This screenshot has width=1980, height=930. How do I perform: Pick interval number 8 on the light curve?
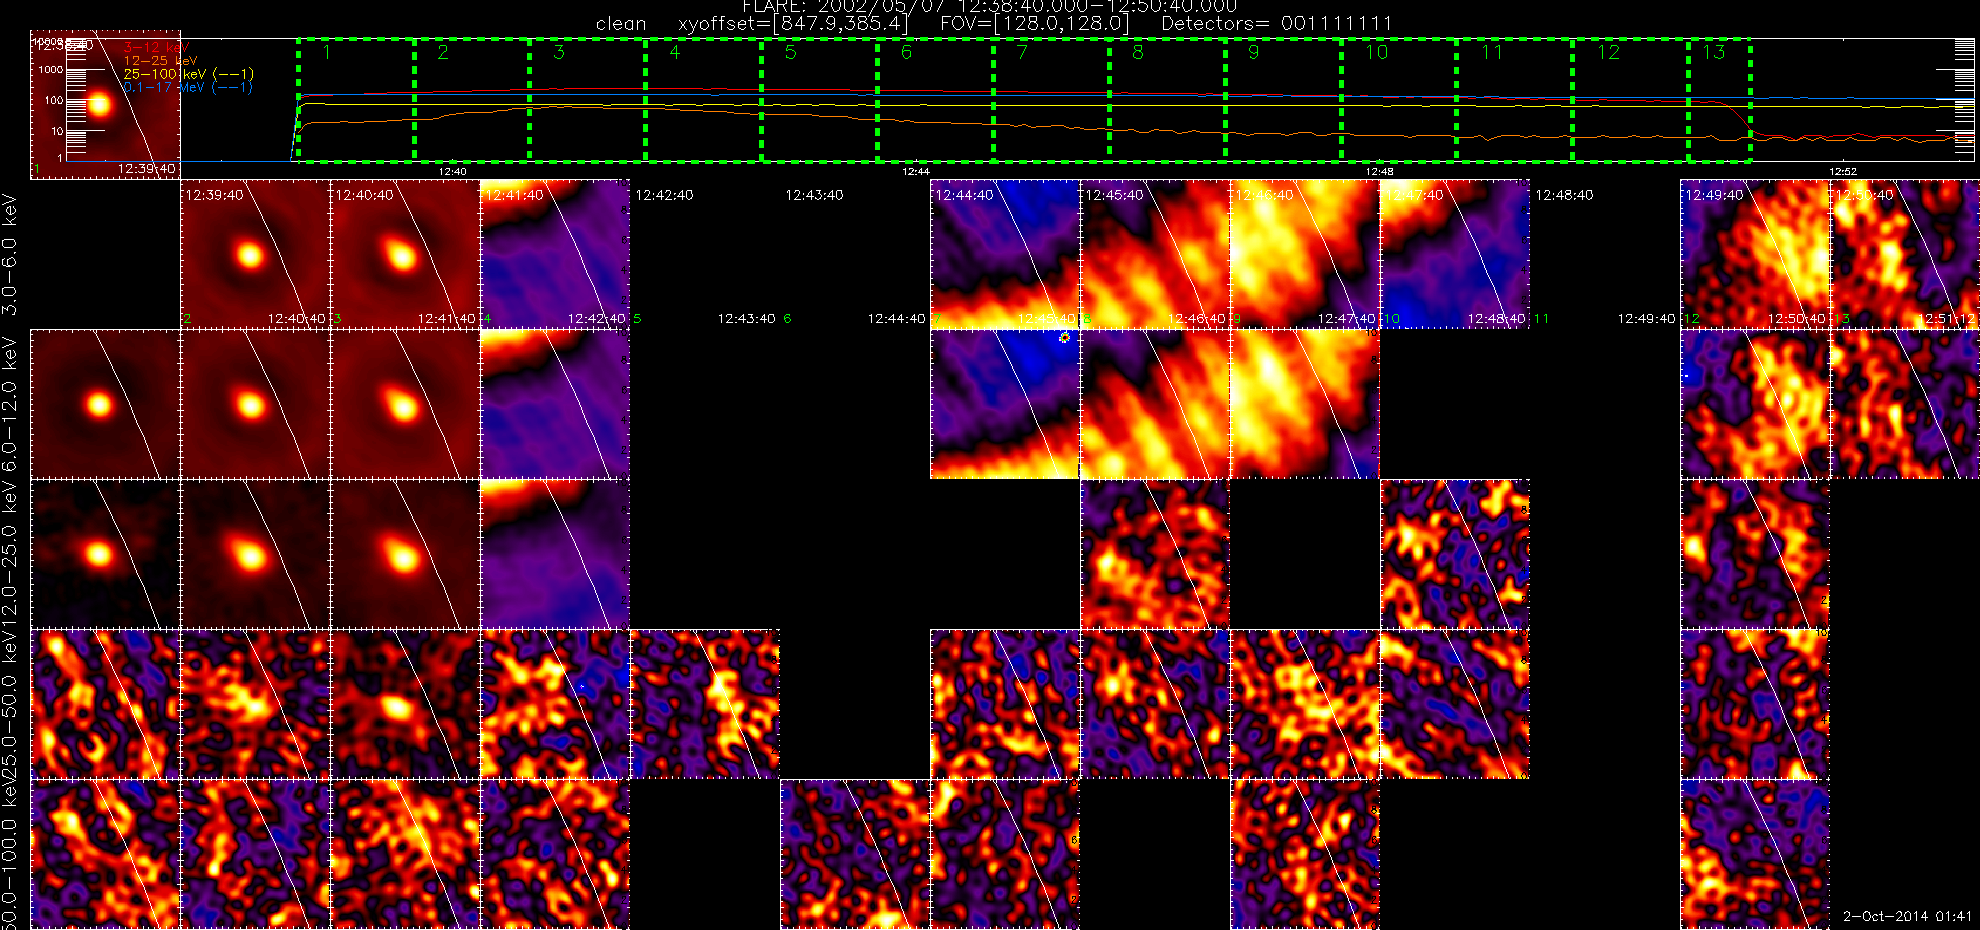click(x=1138, y=52)
